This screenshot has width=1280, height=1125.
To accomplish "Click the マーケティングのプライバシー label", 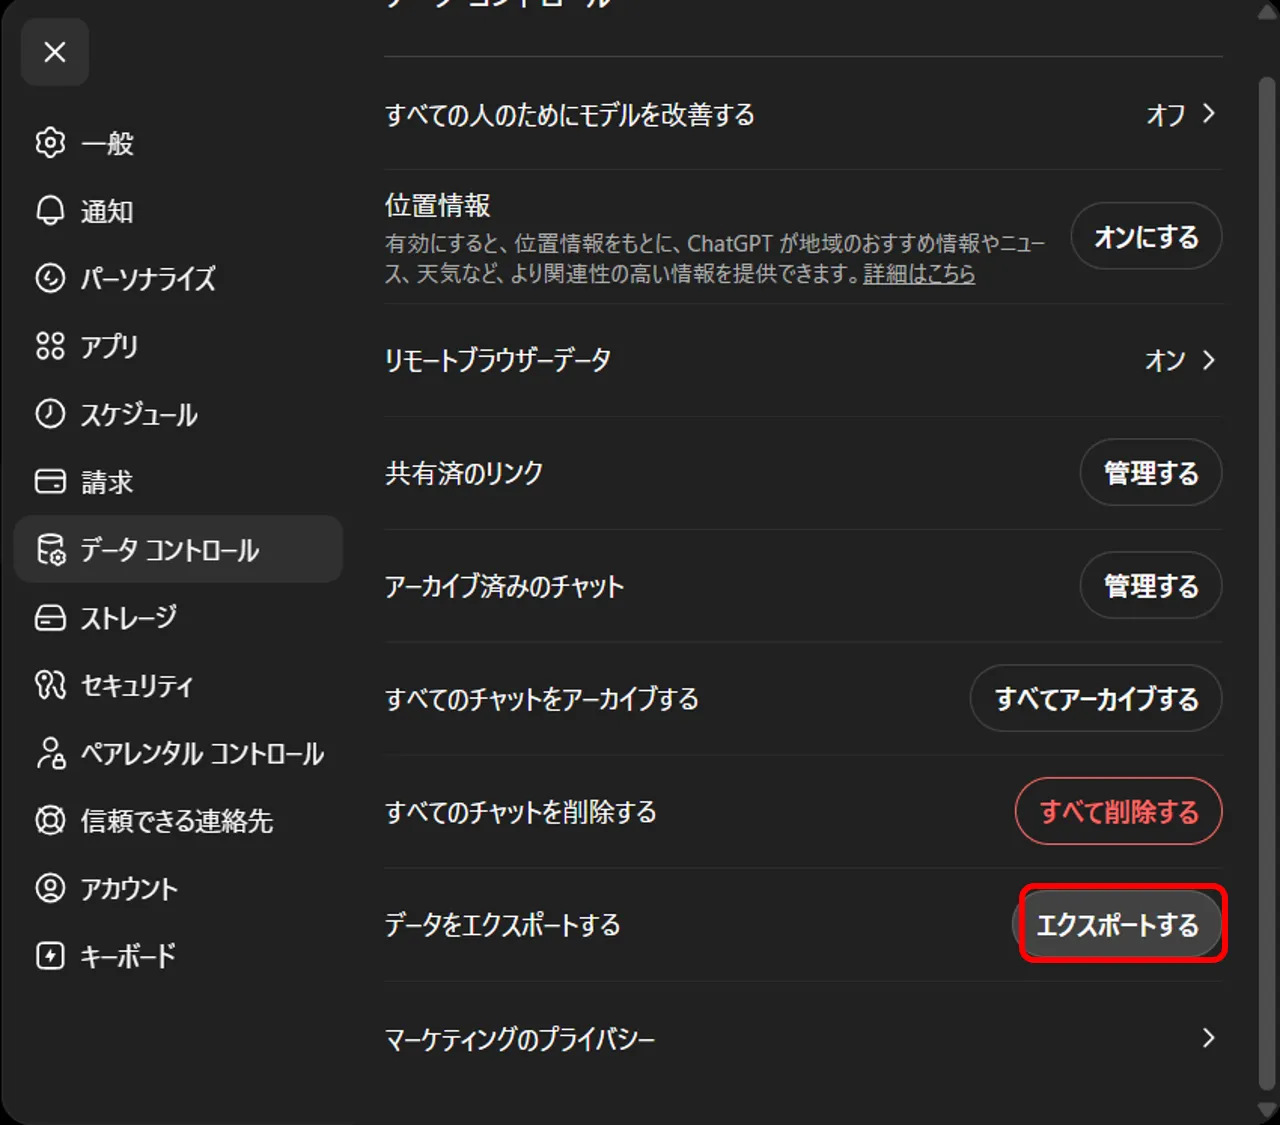I will 520,1039.
